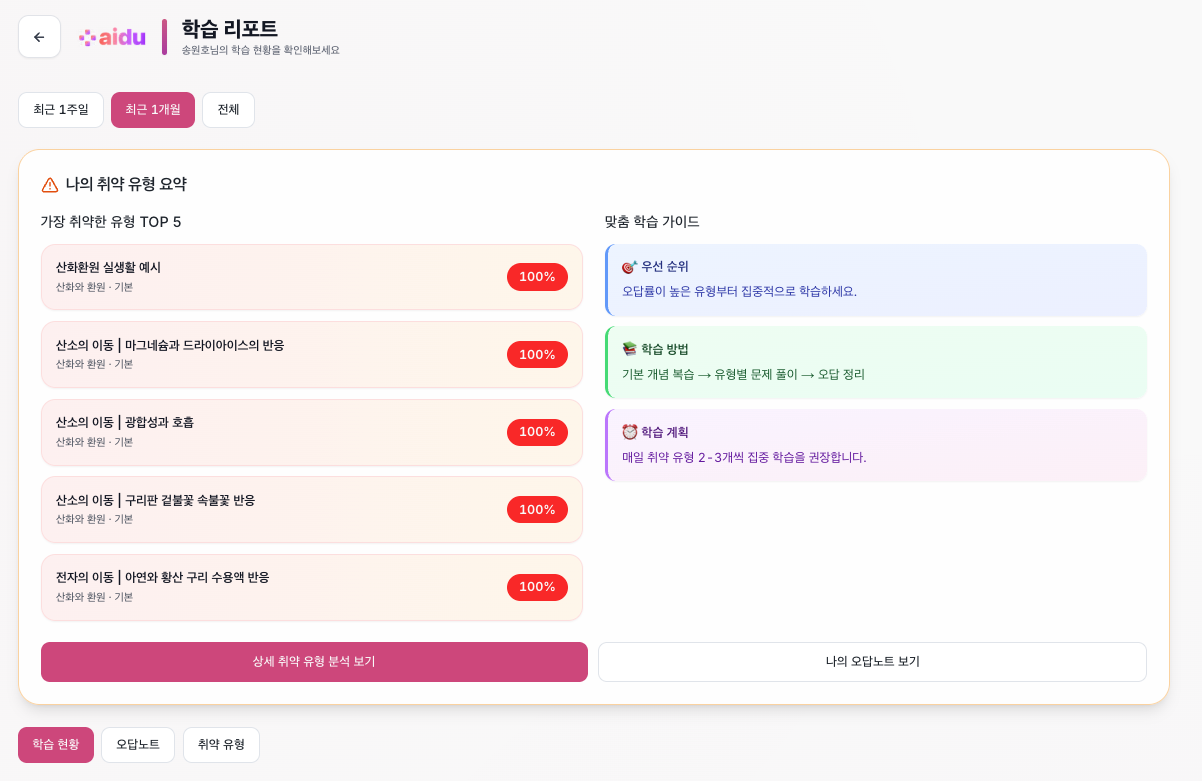Click the aidu logo
1202x781 pixels.
[113, 37]
